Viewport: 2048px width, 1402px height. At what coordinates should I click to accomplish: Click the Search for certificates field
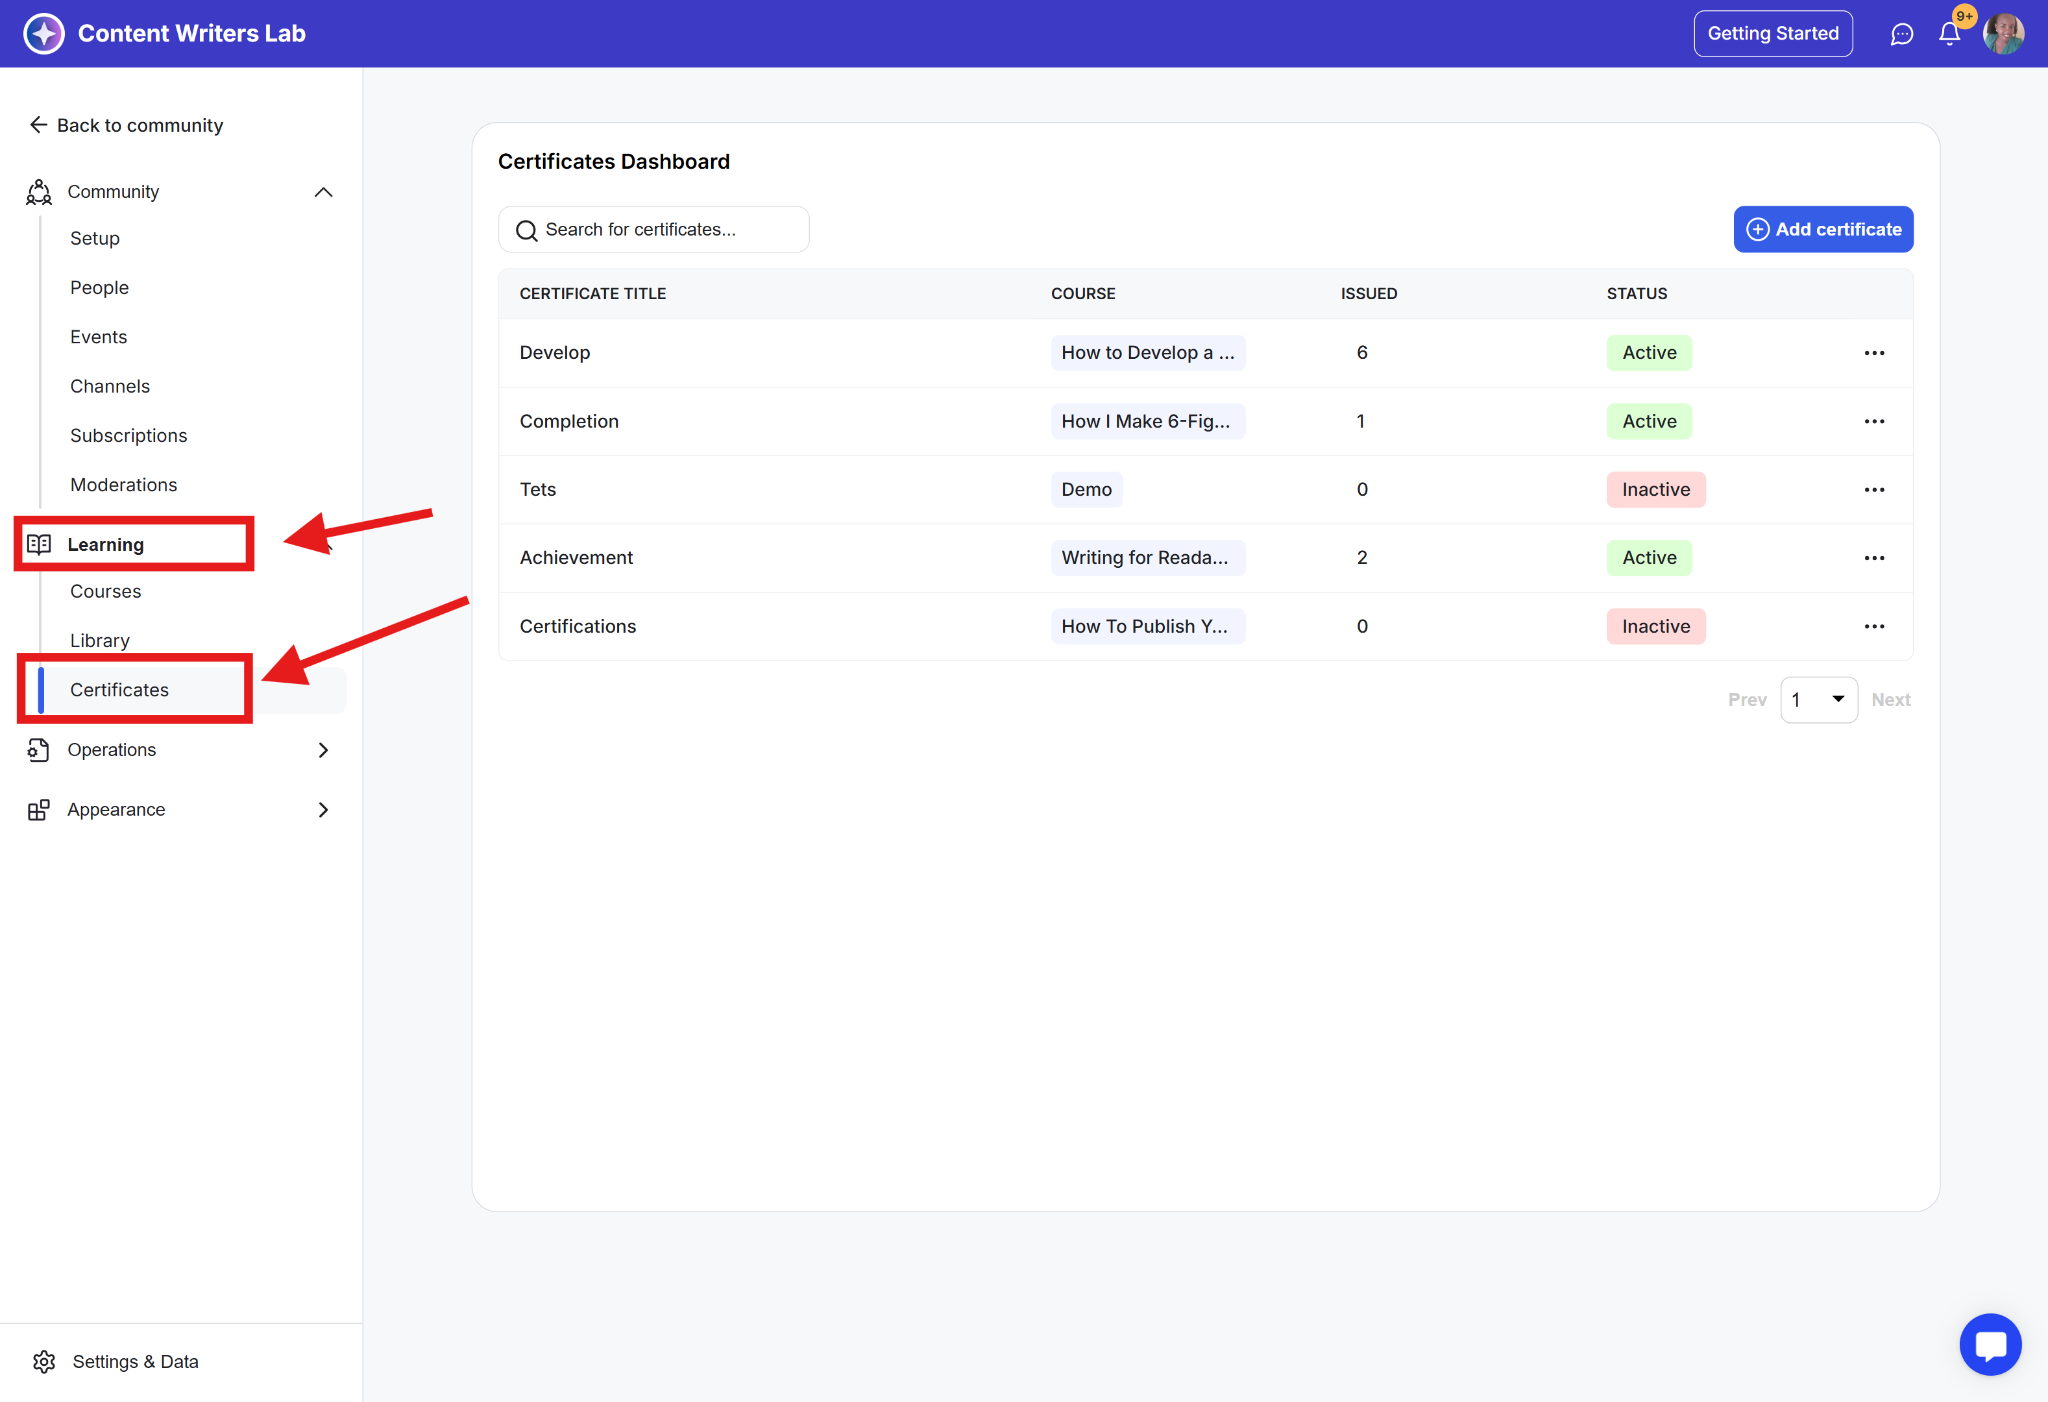[654, 230]
